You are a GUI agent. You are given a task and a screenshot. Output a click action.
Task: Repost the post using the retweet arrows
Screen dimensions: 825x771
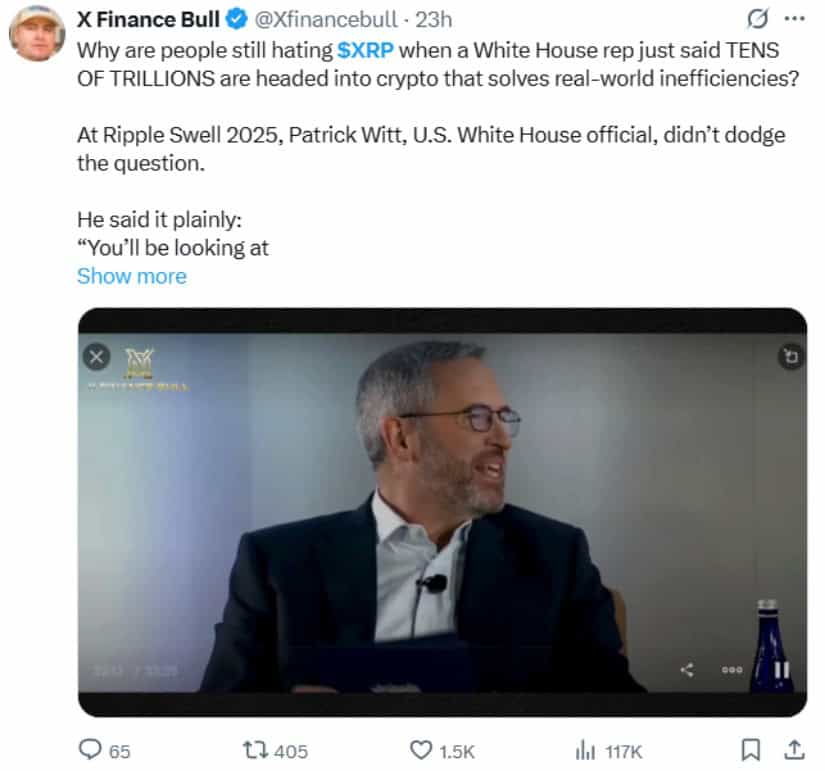(x=256, y=748)
